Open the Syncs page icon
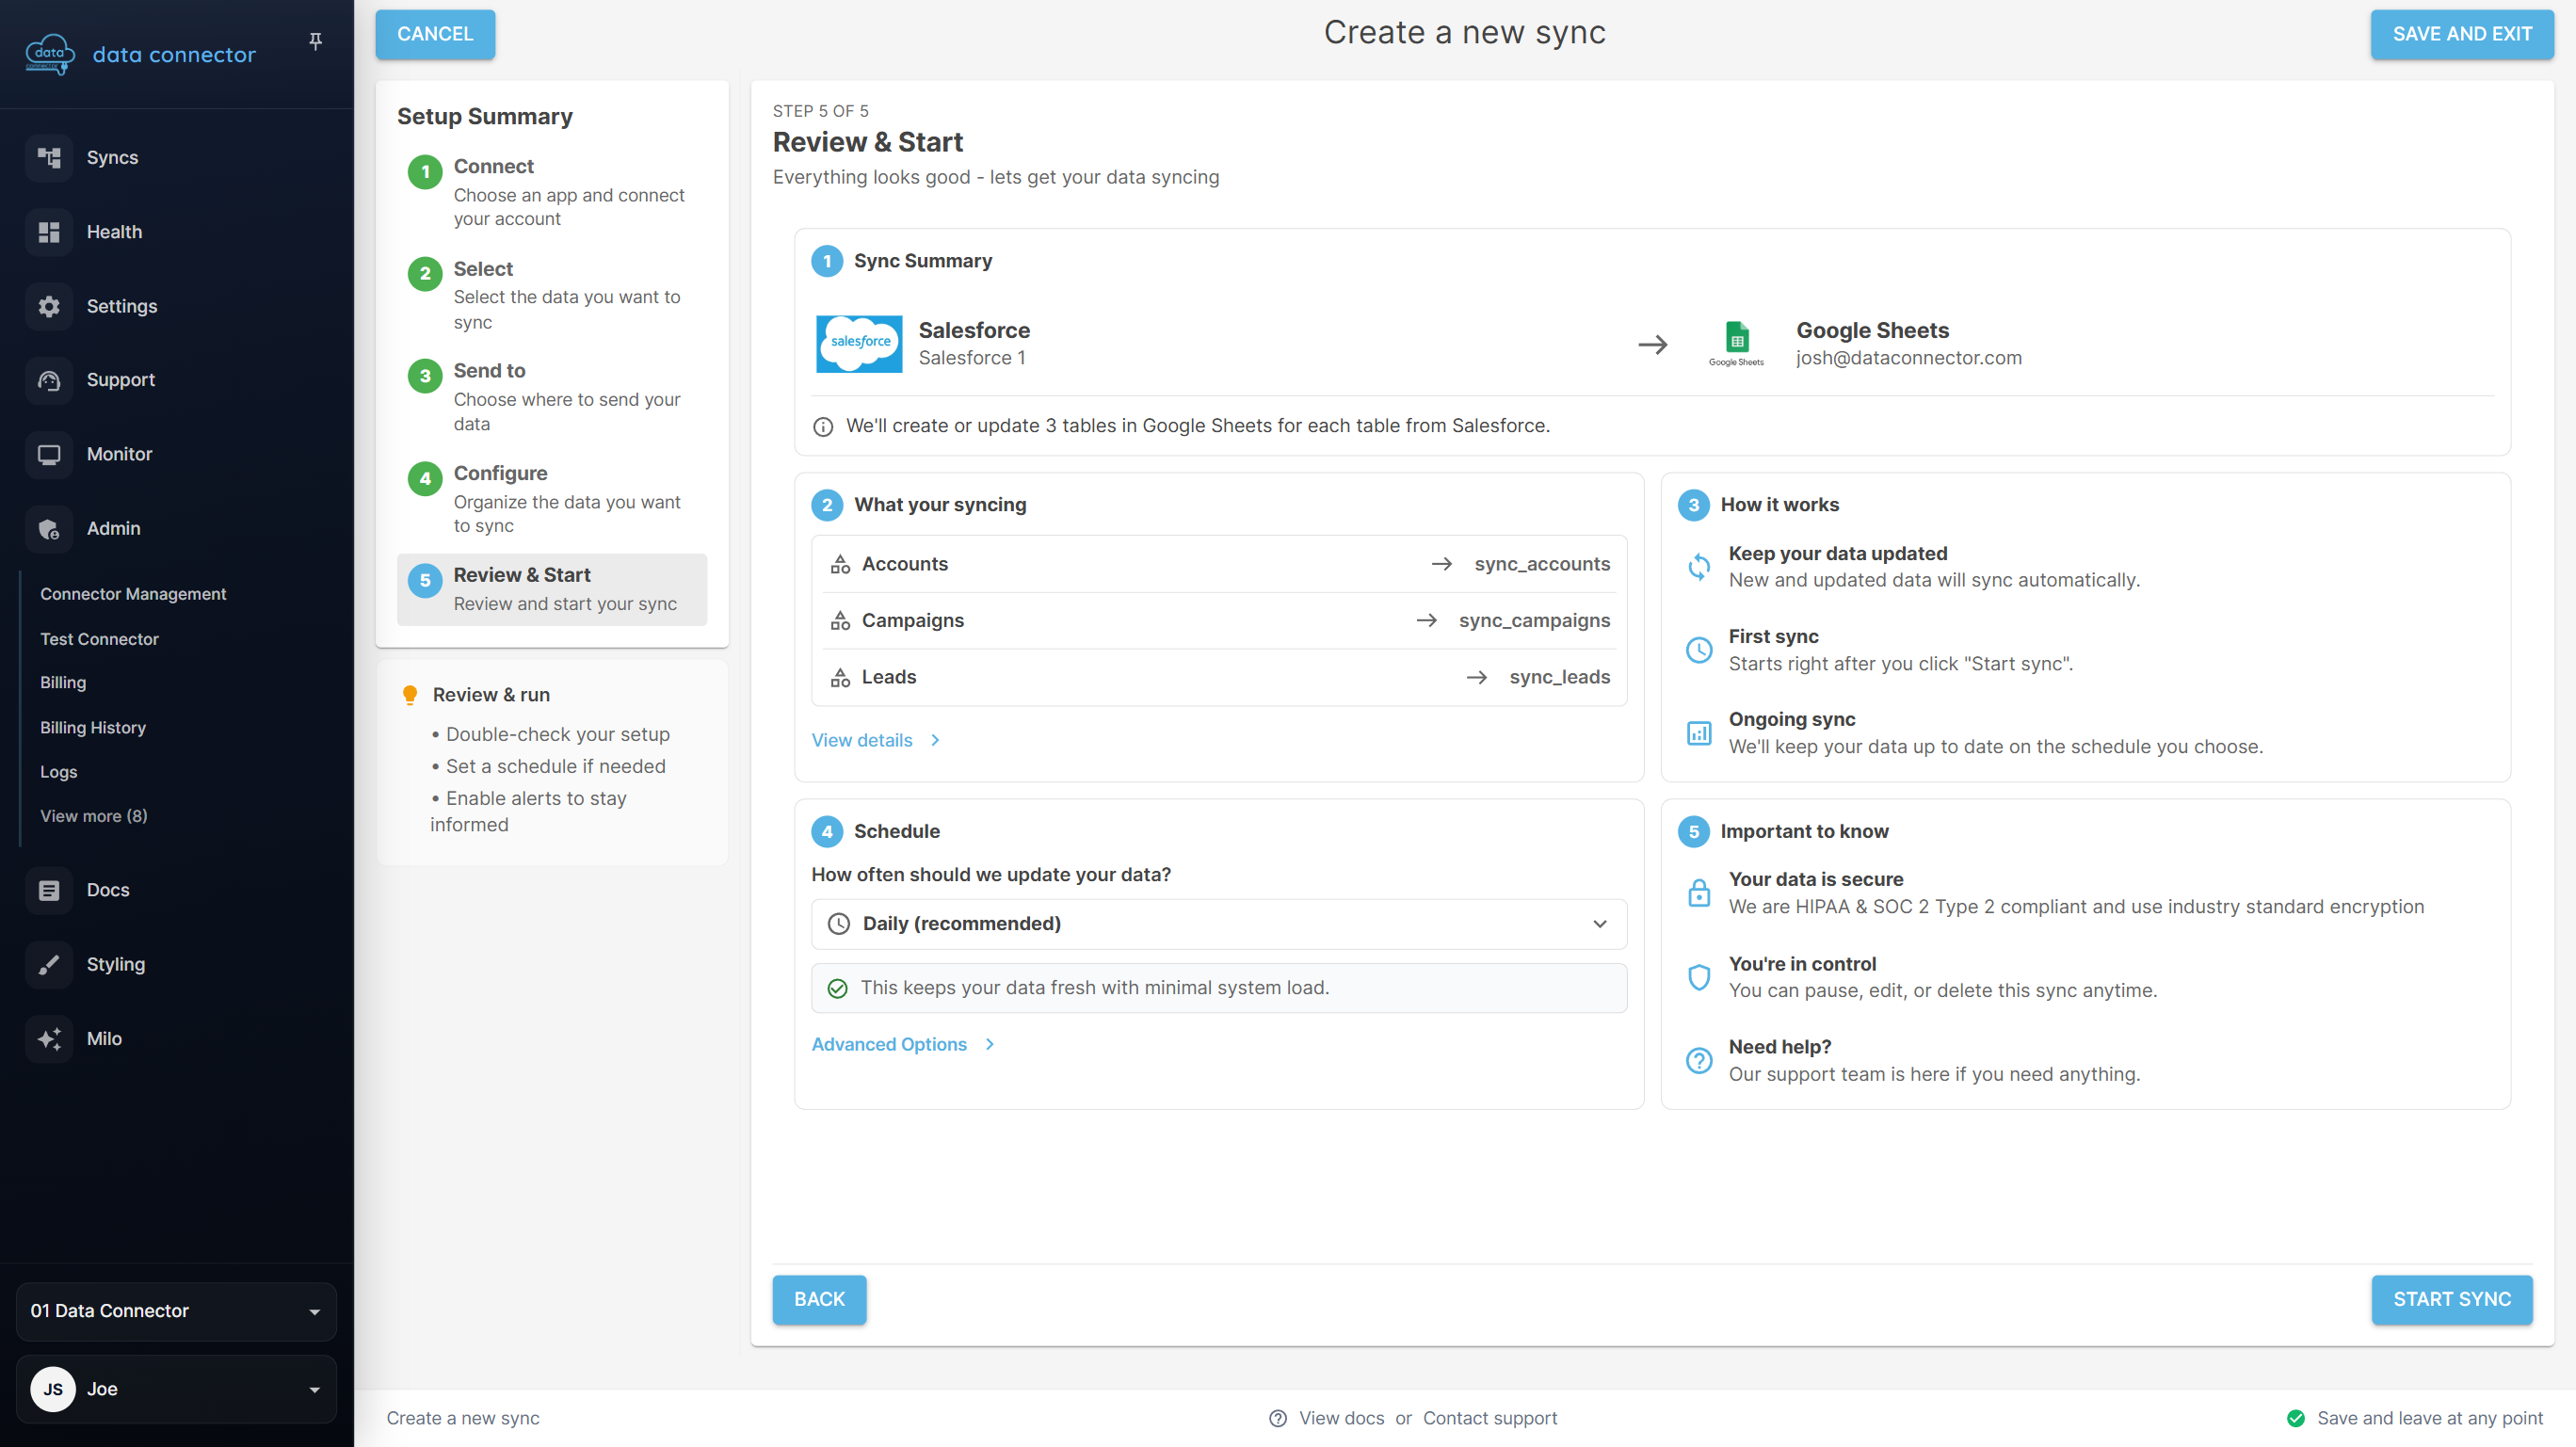Viewport: 2576px width, 1447px height. 49,157
